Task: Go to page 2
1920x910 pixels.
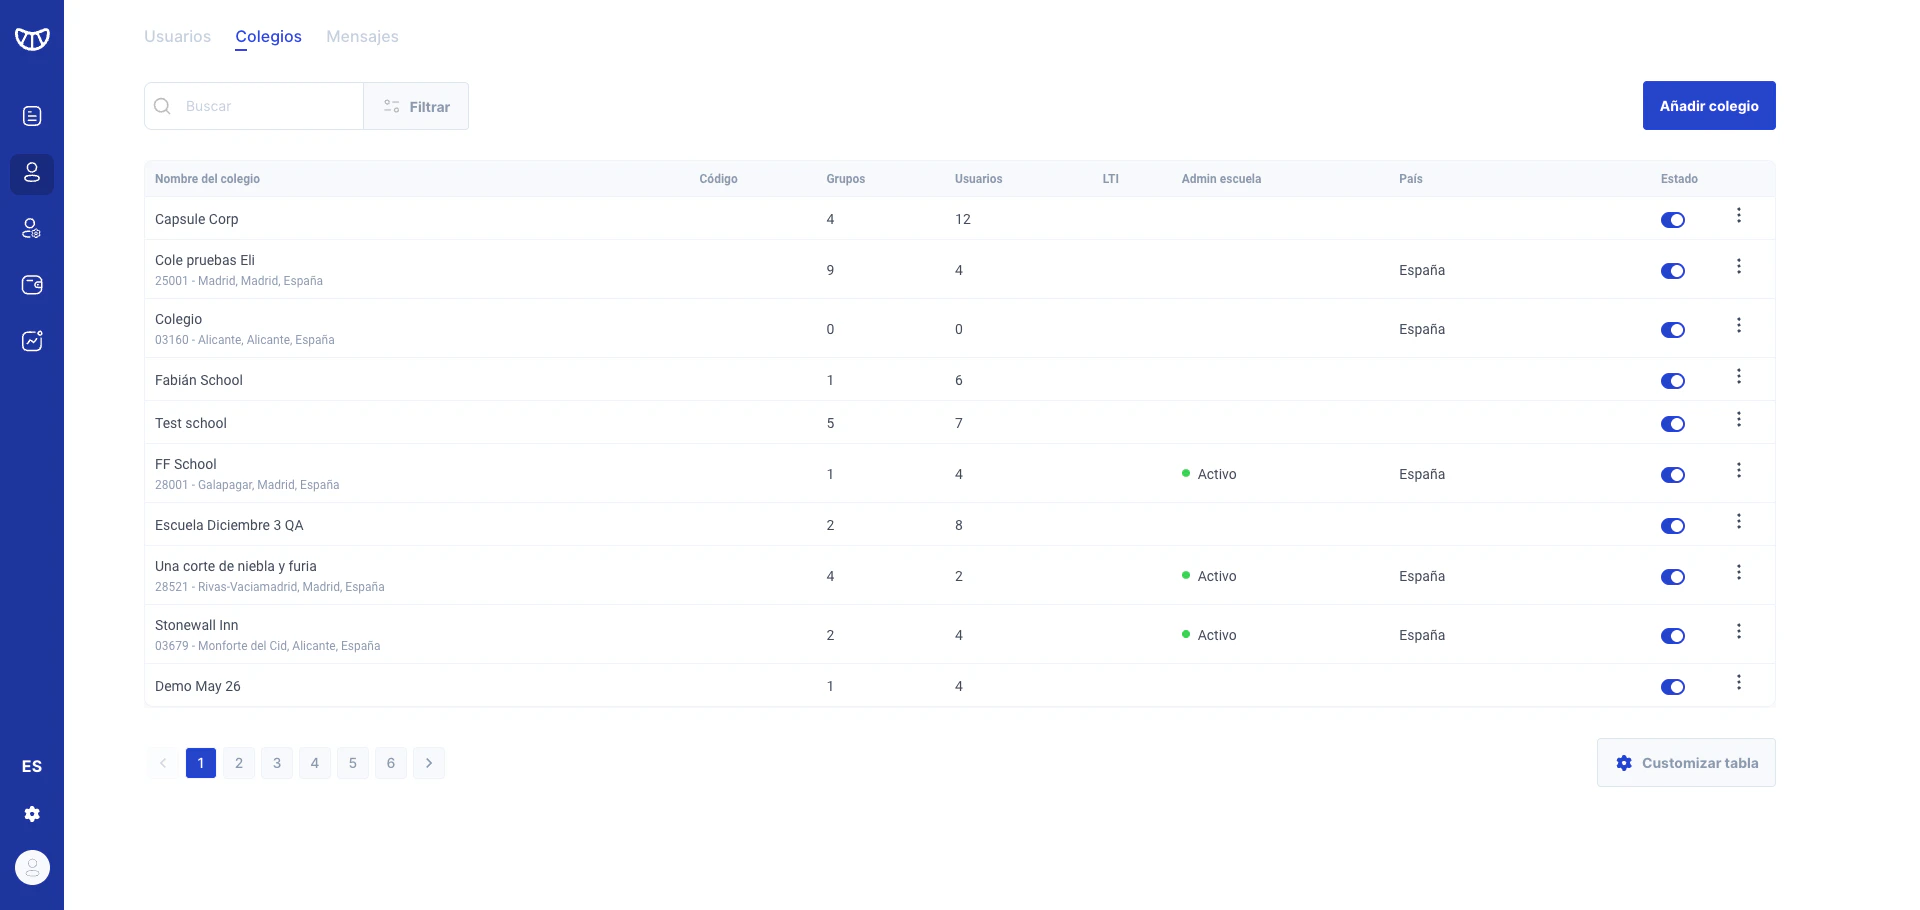Action: [239, 763]
